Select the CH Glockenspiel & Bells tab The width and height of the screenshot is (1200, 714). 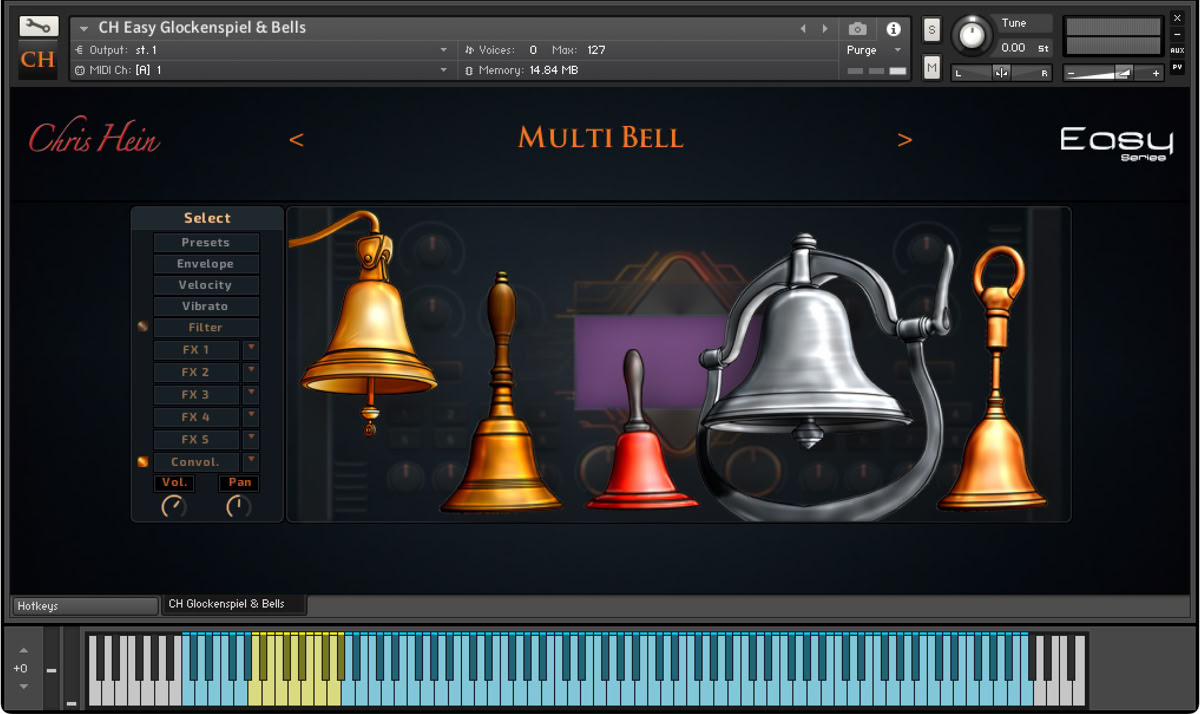coord(233,605)
